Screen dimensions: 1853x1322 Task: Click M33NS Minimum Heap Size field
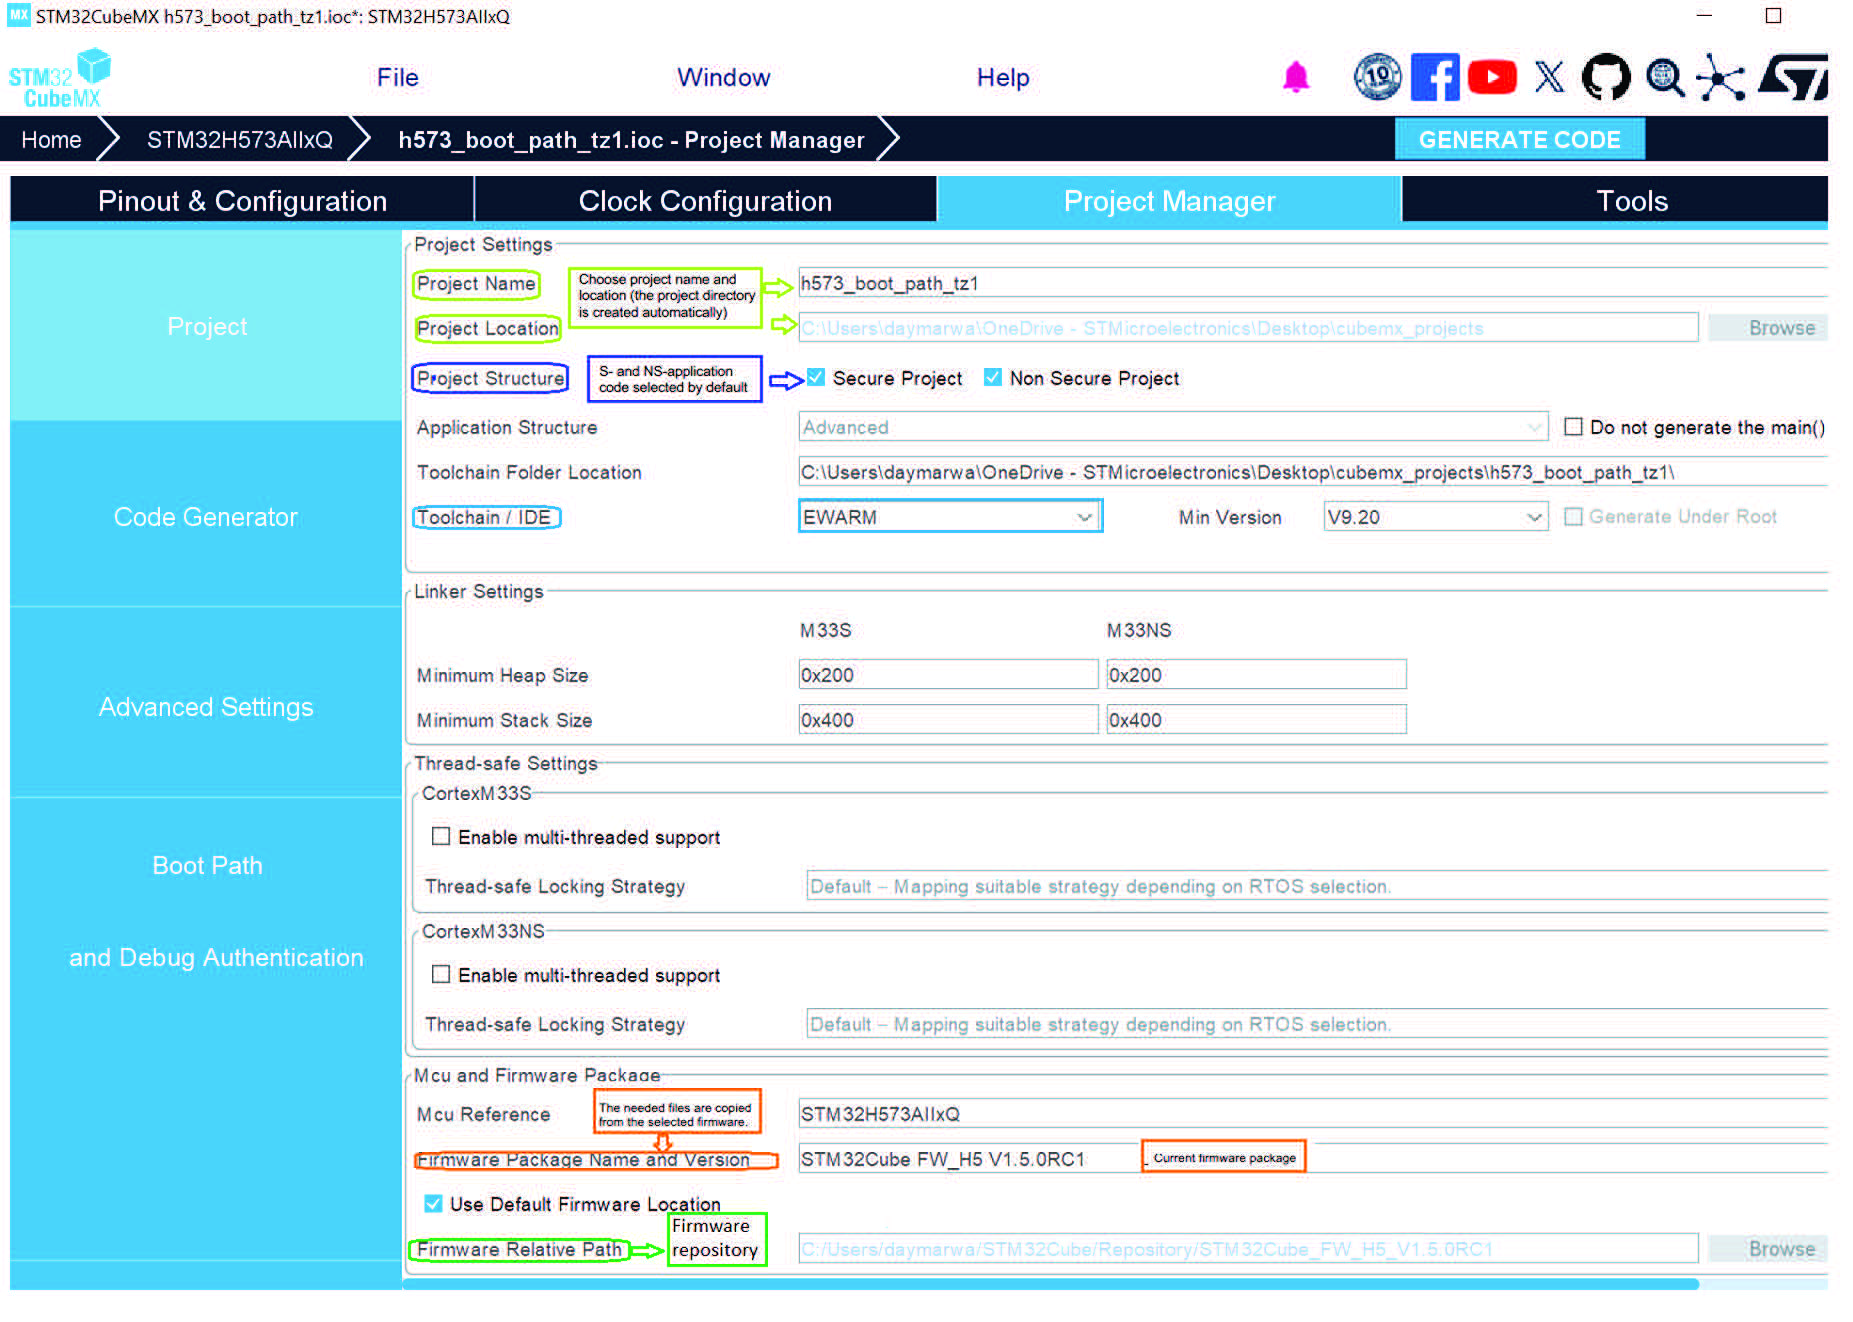1256,674
